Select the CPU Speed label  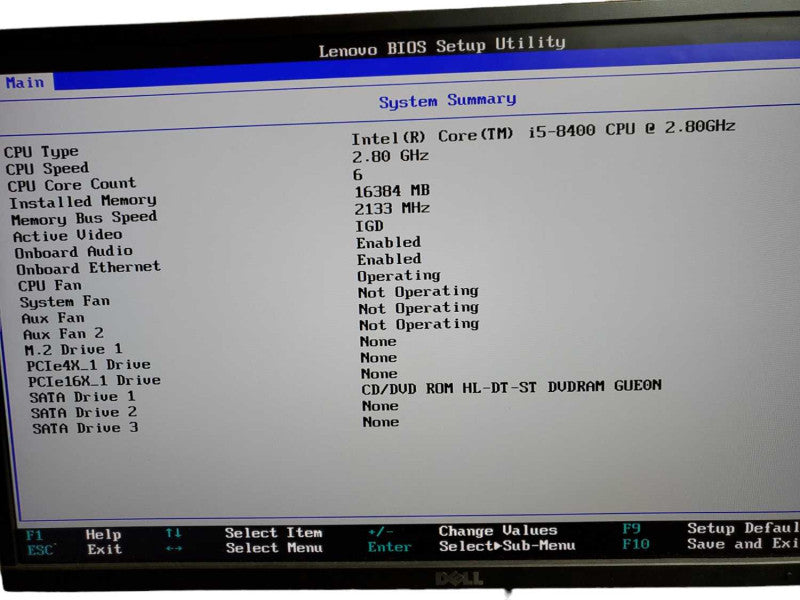47,169
